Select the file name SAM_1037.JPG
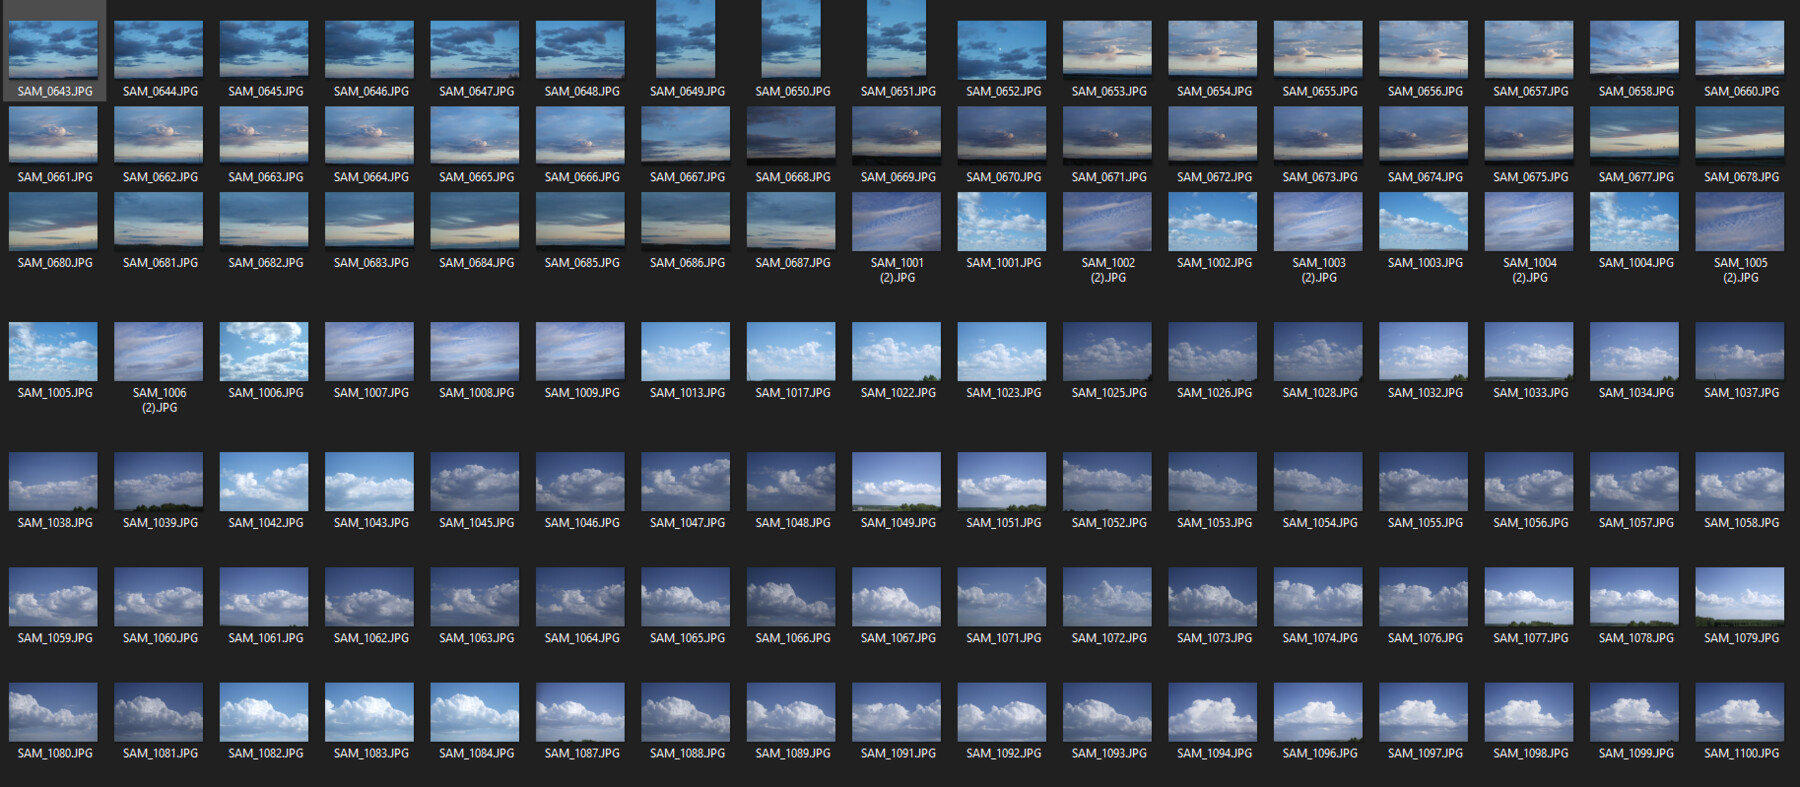 (x=1742, y=393)
